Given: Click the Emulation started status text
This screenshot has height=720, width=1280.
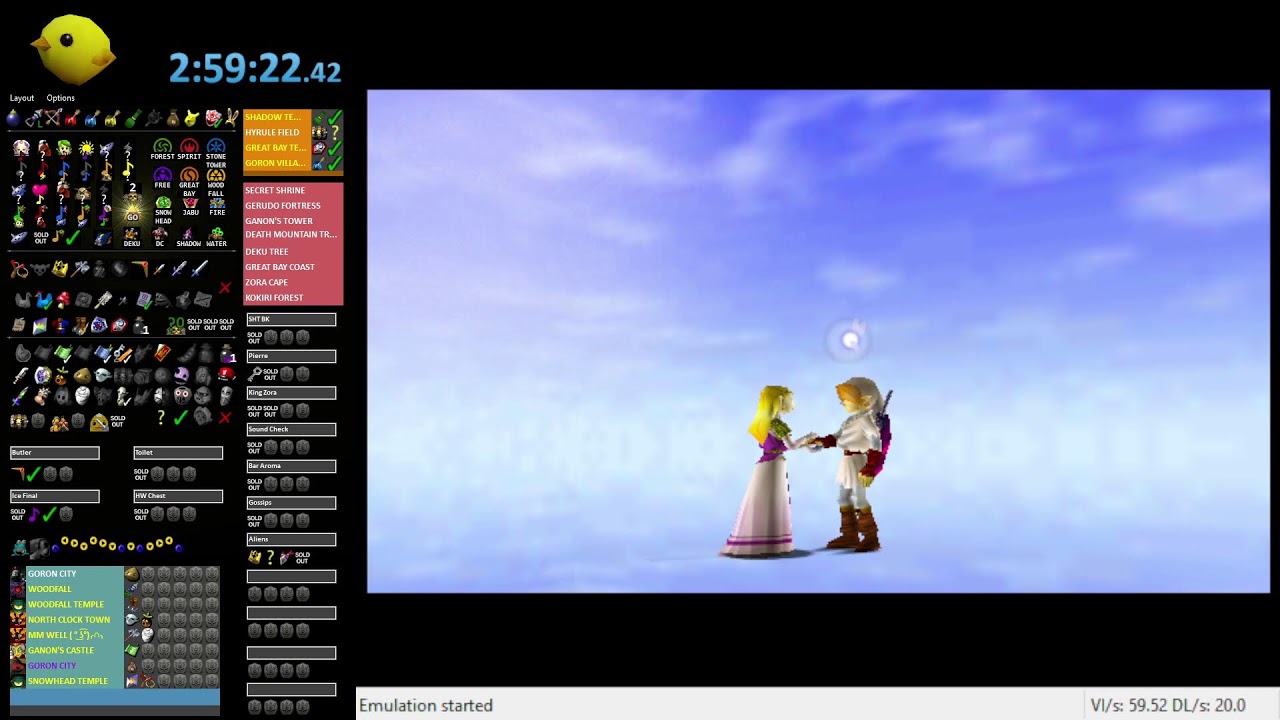Looking at the screenshot, I should point(426,705).
